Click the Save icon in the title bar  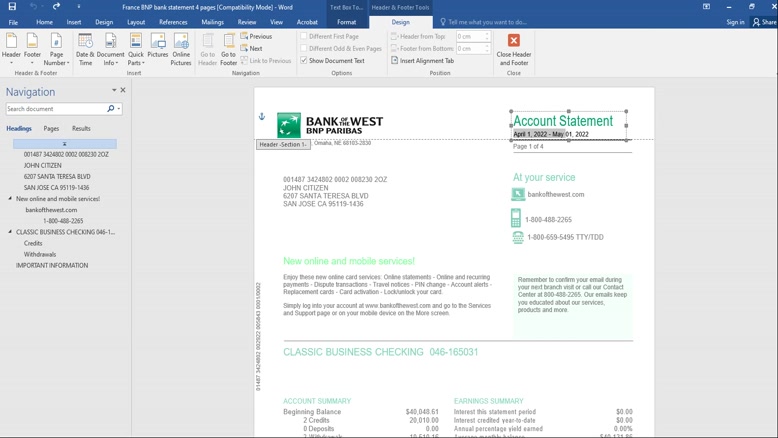[x=12, y=6]
